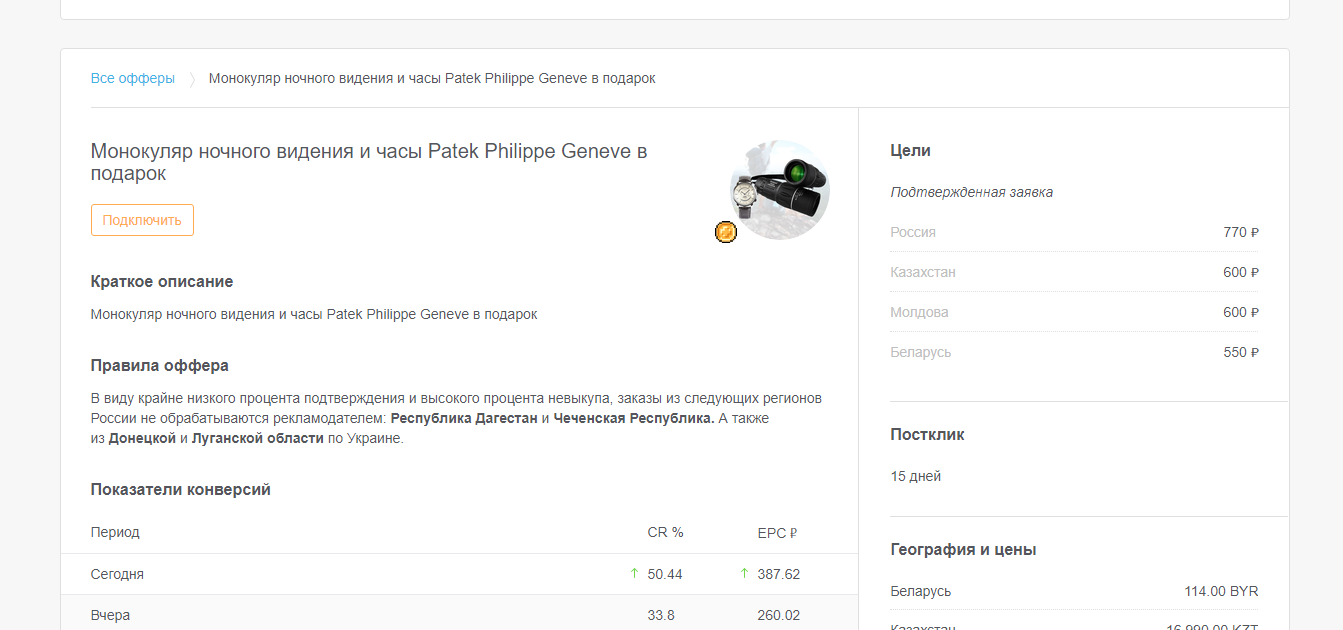Select the Беларусь 550 ₽ goal row
The height and width of the screenshot is (630, 1343).
1073,352
